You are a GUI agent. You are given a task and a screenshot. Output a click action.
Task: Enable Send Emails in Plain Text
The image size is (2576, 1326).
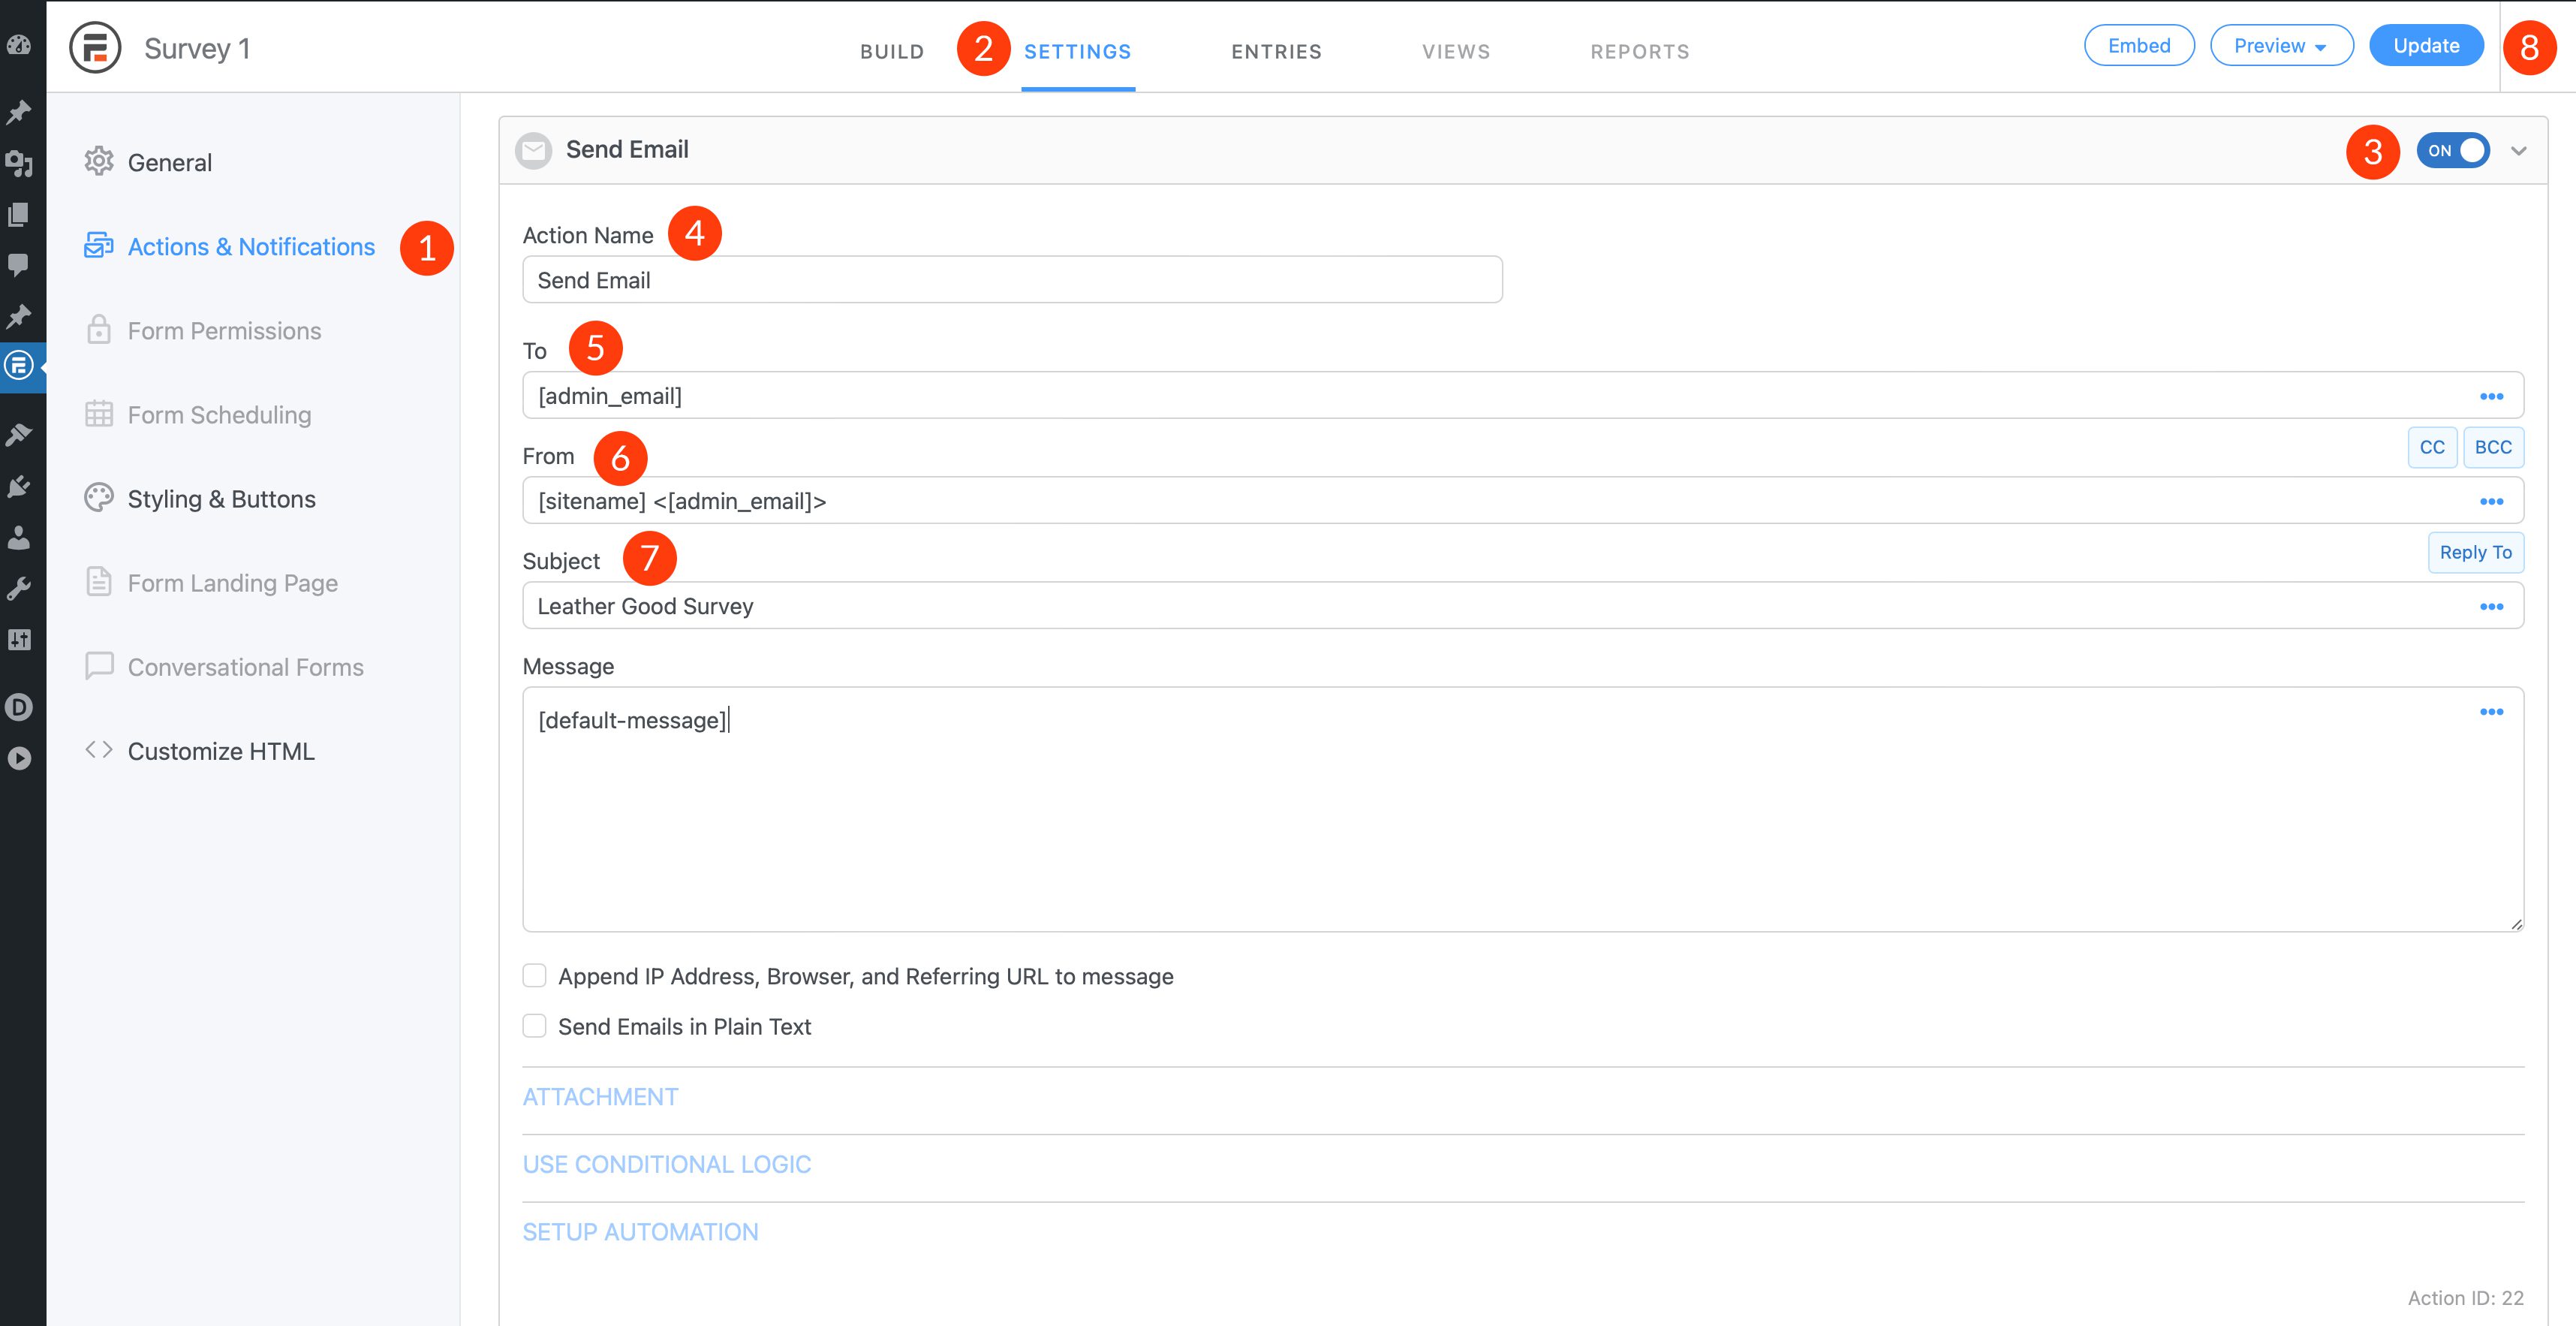(534, 1025)
